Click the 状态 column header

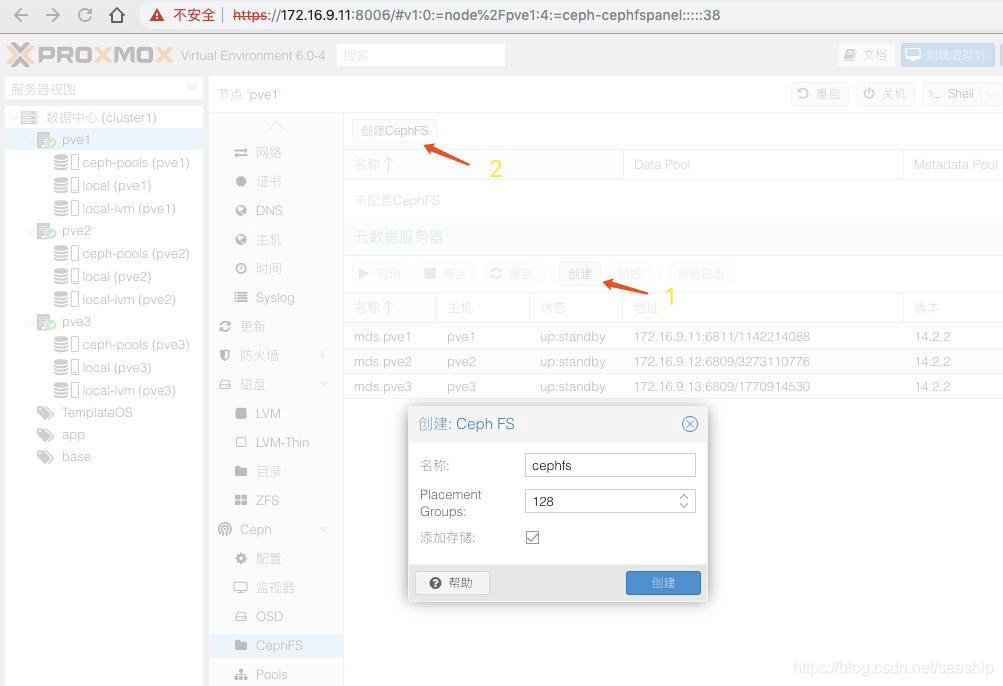pos(576,308)
